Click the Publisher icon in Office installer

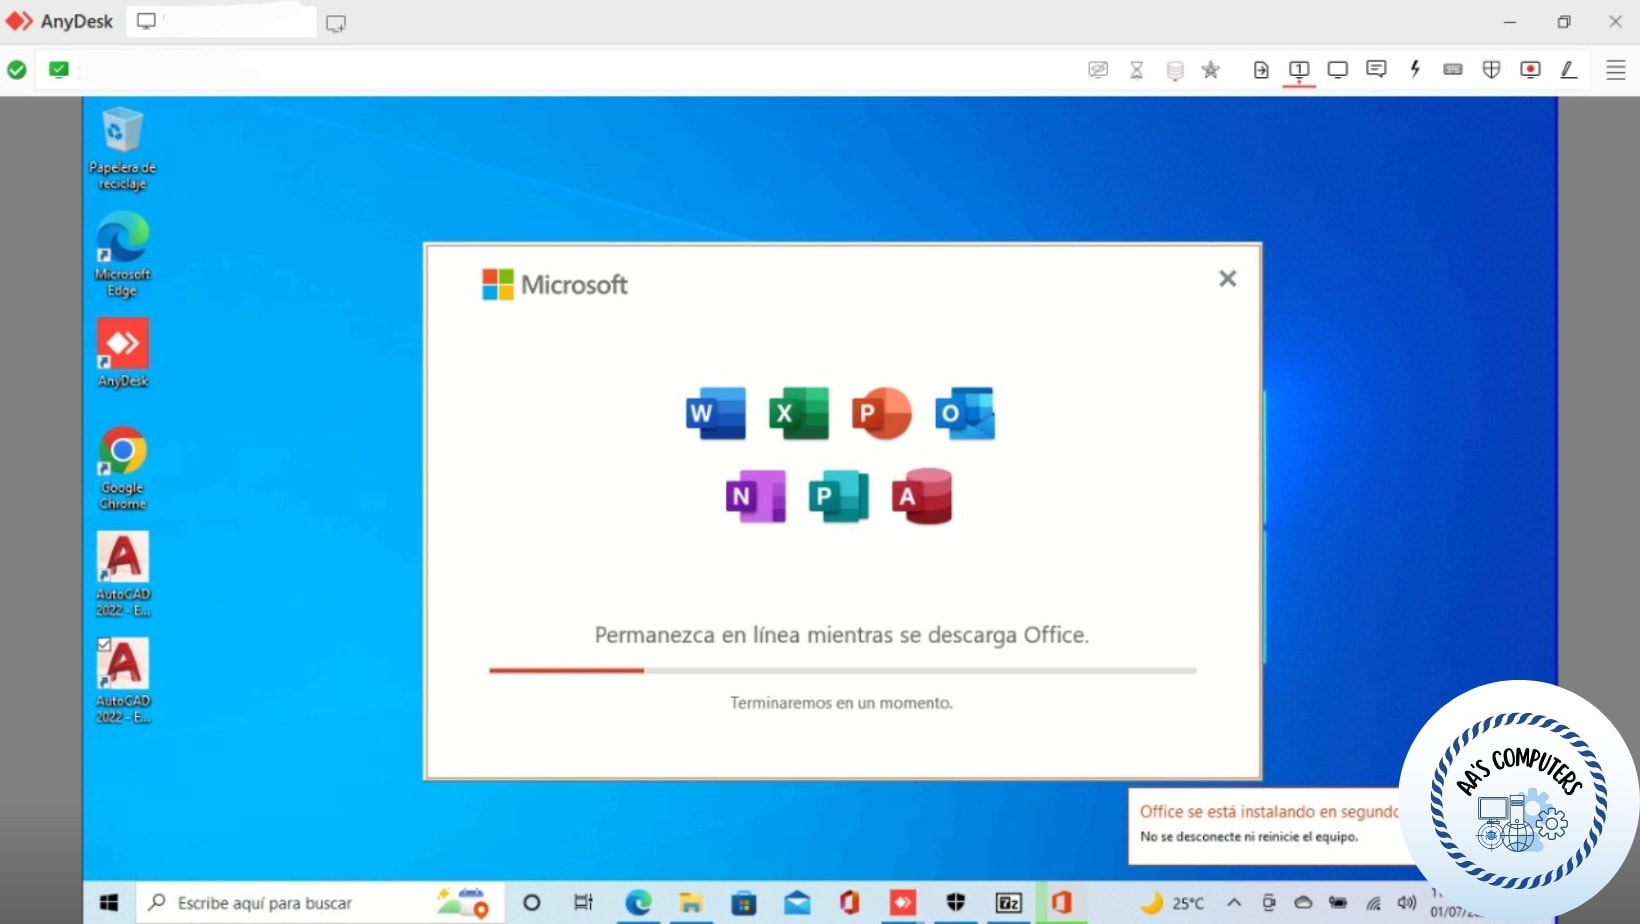(x=839, y=496)
